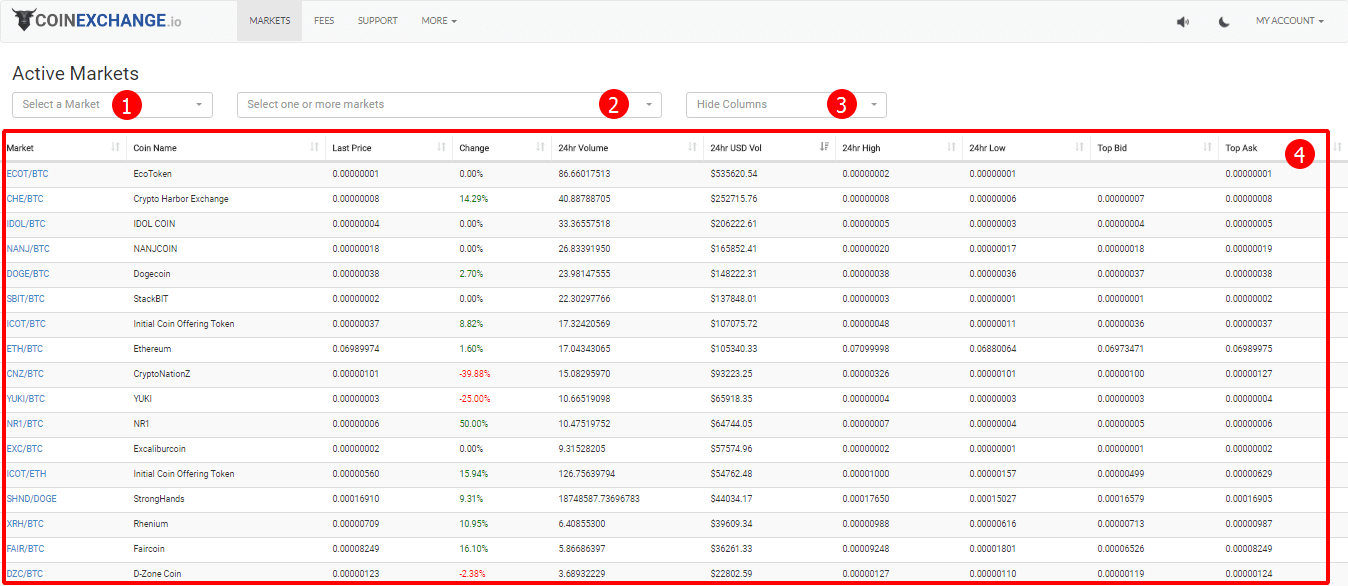Screen dimensions: 1348x586
Task: Sort table by Coin Name column
Action: pos(226,148)
